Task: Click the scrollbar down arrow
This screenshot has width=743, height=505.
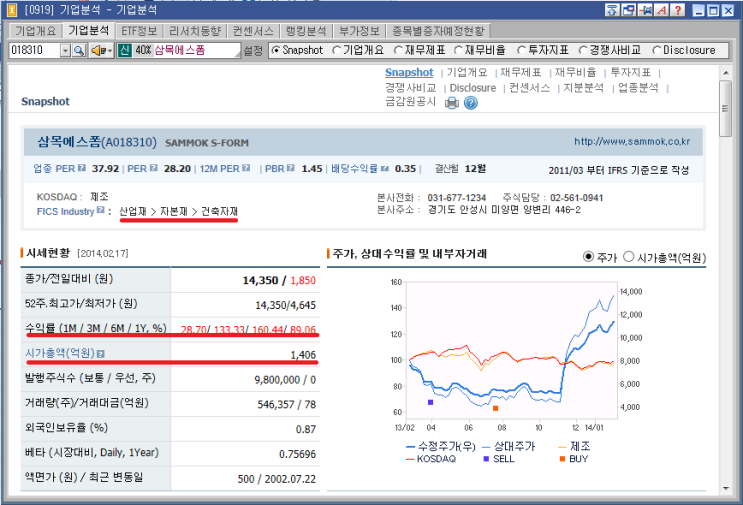Action: pos(725,488)
